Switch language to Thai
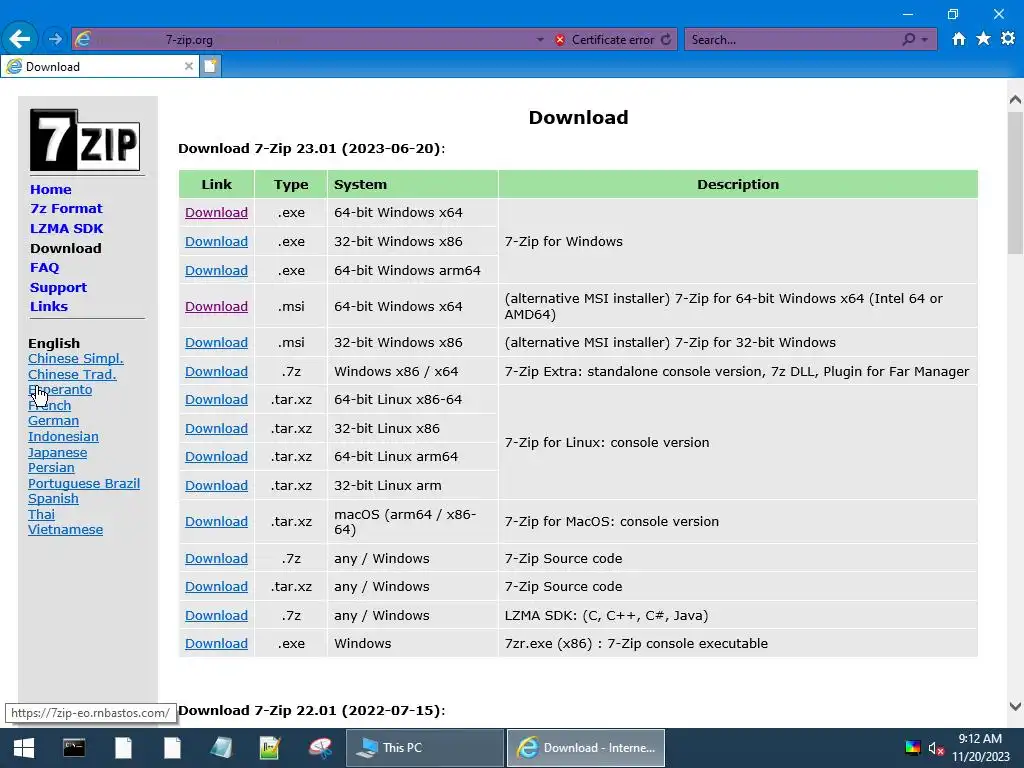Image resolution: width=1024 pixels, height=768 pixels. pos(41,515)
